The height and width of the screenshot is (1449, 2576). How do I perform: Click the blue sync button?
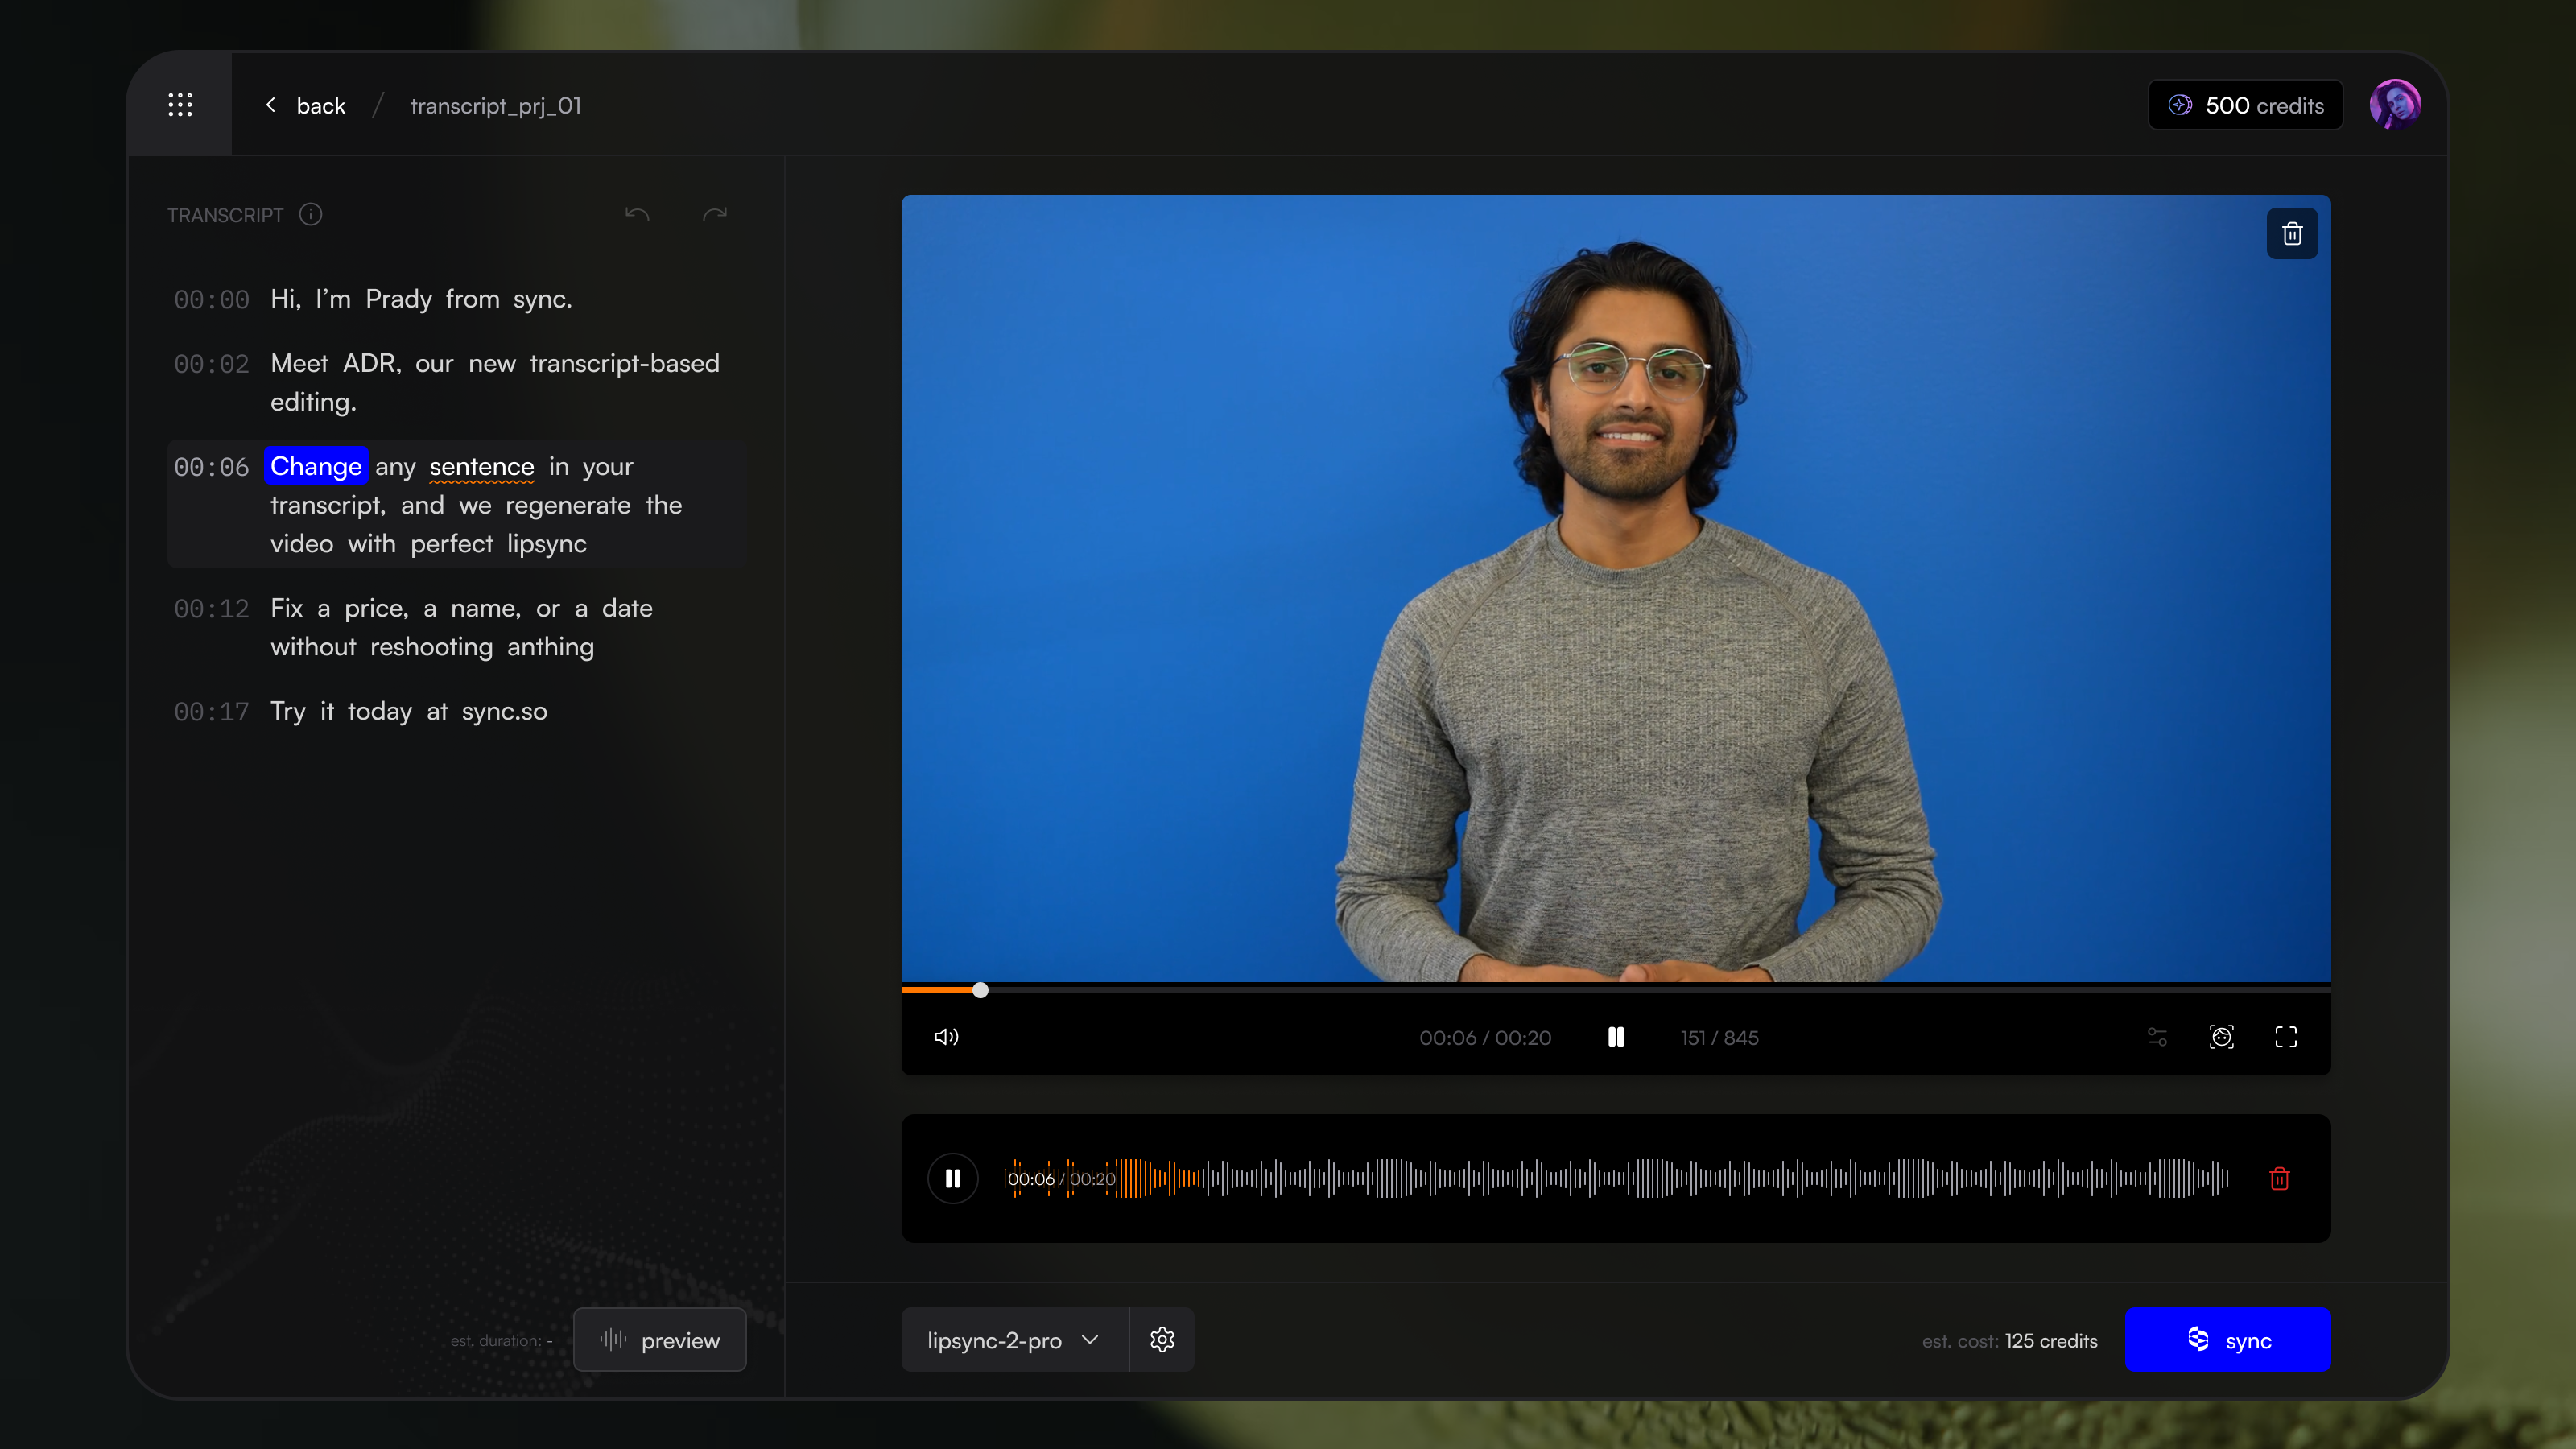(2228, 1340)
